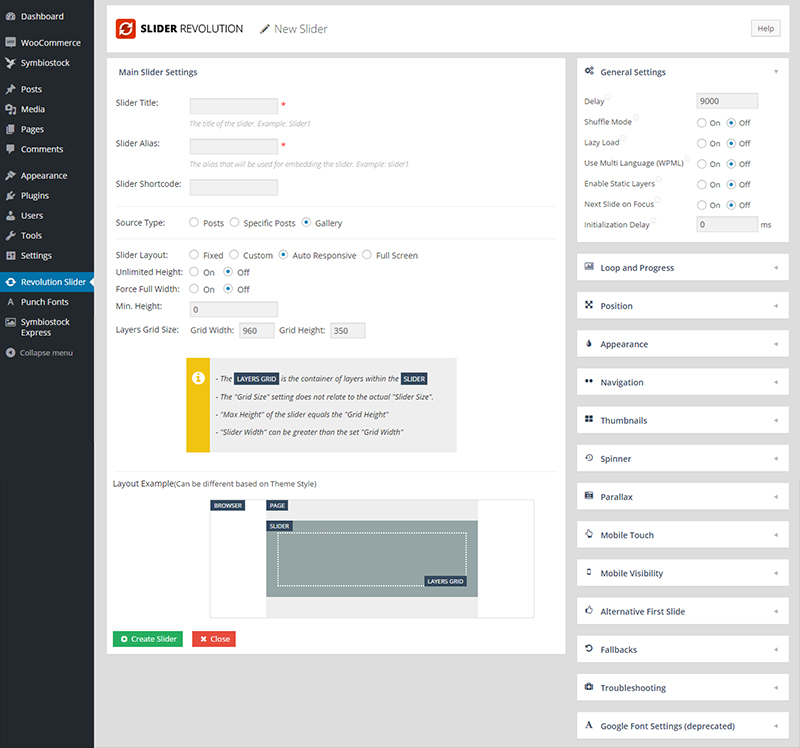This screenshot has height=748, width=800.
Task: Click the Posts pin icon in sidebar
Action: pyautogui.click(x=10, y=89)
